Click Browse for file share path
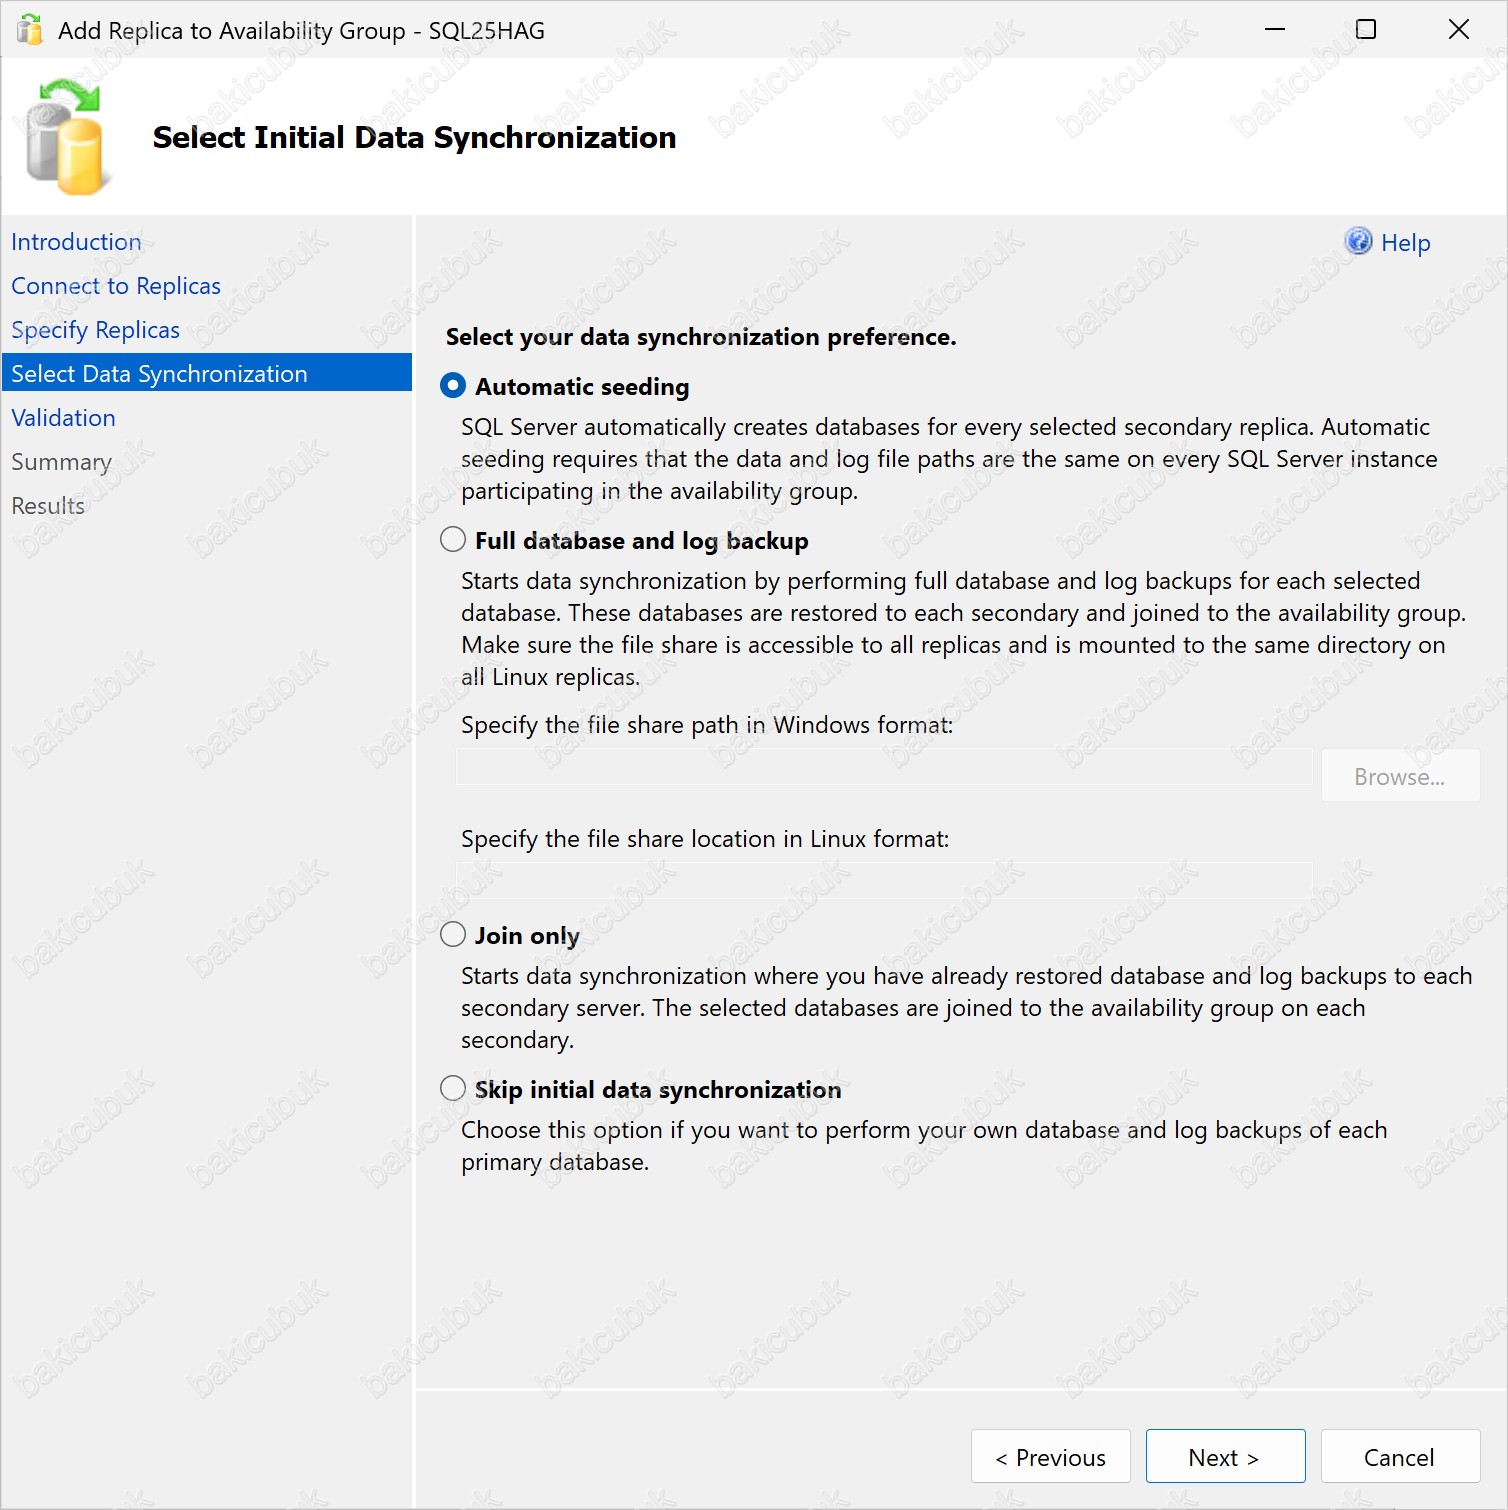The image size is (1508, 1510). tap(1399, 777)
